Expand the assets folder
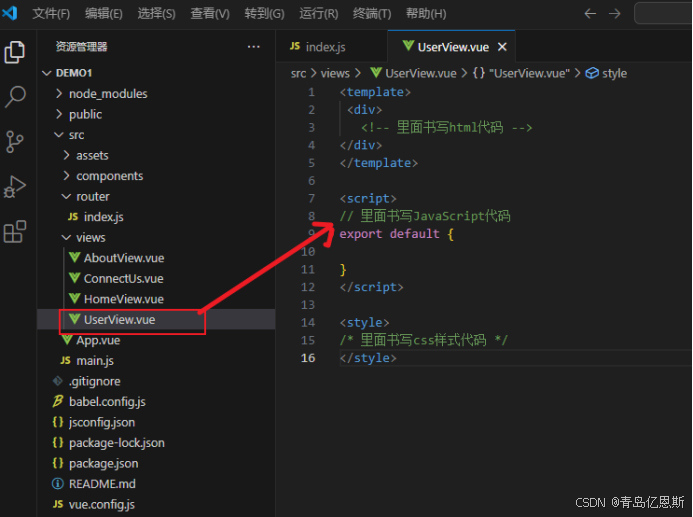This screenshot has width=693, height=517. 67,155
